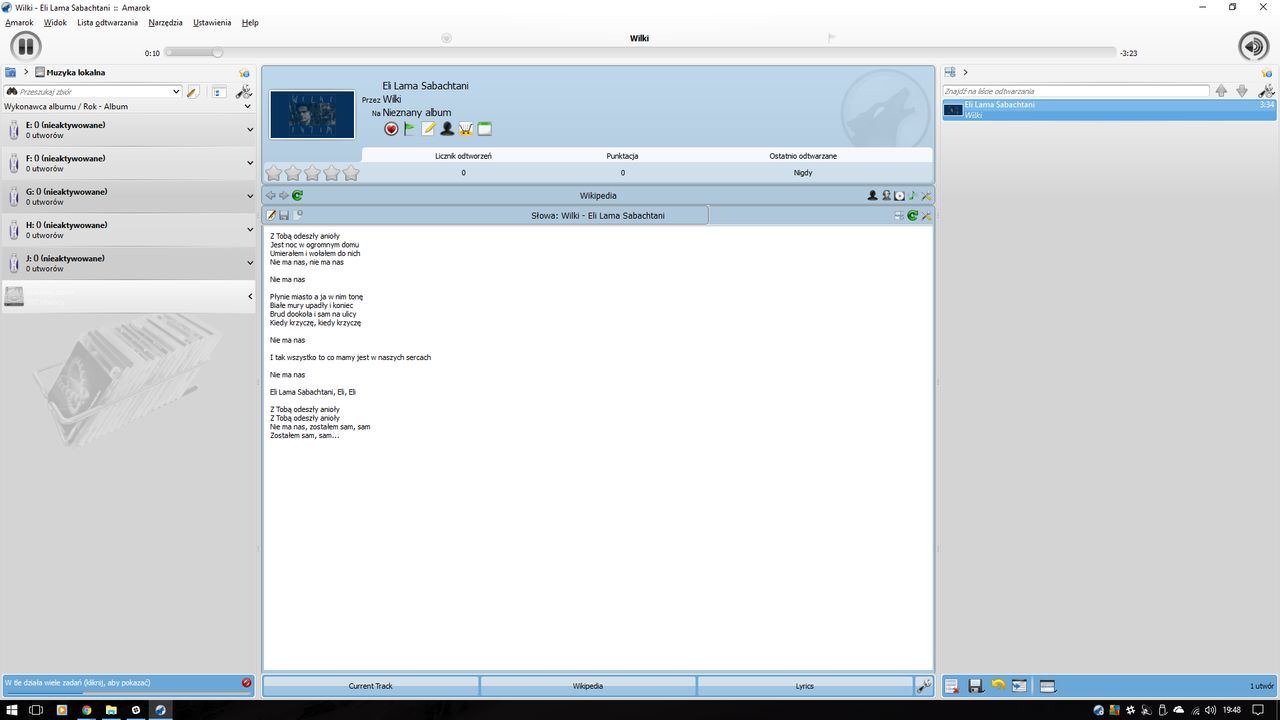The height and width of the screenshot is (720, 1280).
Task: Open applet configuration wrench icon
Action: tap(925, 686)
